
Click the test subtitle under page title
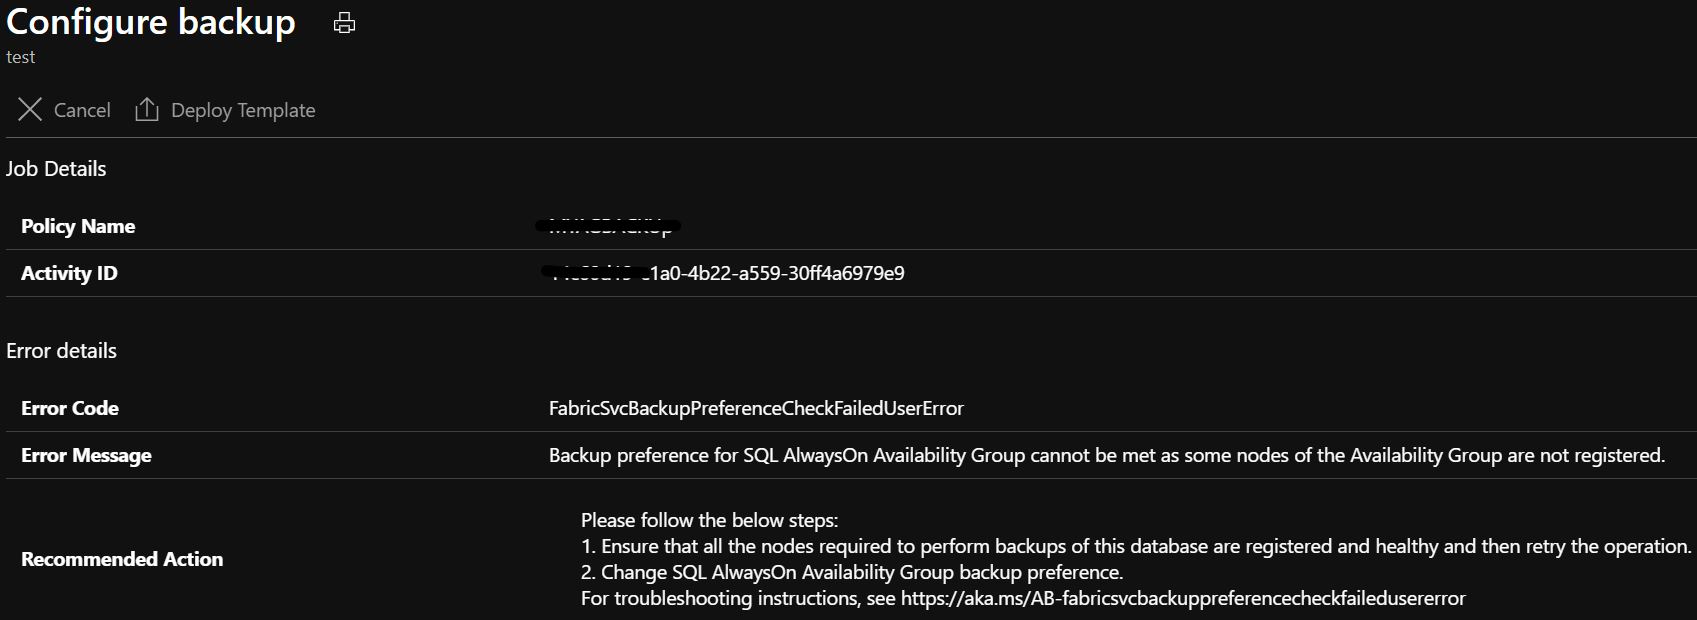[x=21, y=57]
